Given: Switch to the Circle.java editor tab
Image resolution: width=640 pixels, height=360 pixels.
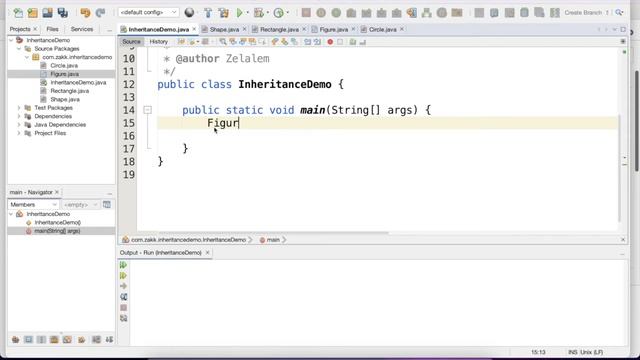Looking at the screenshot, I should tap(382, 29).
